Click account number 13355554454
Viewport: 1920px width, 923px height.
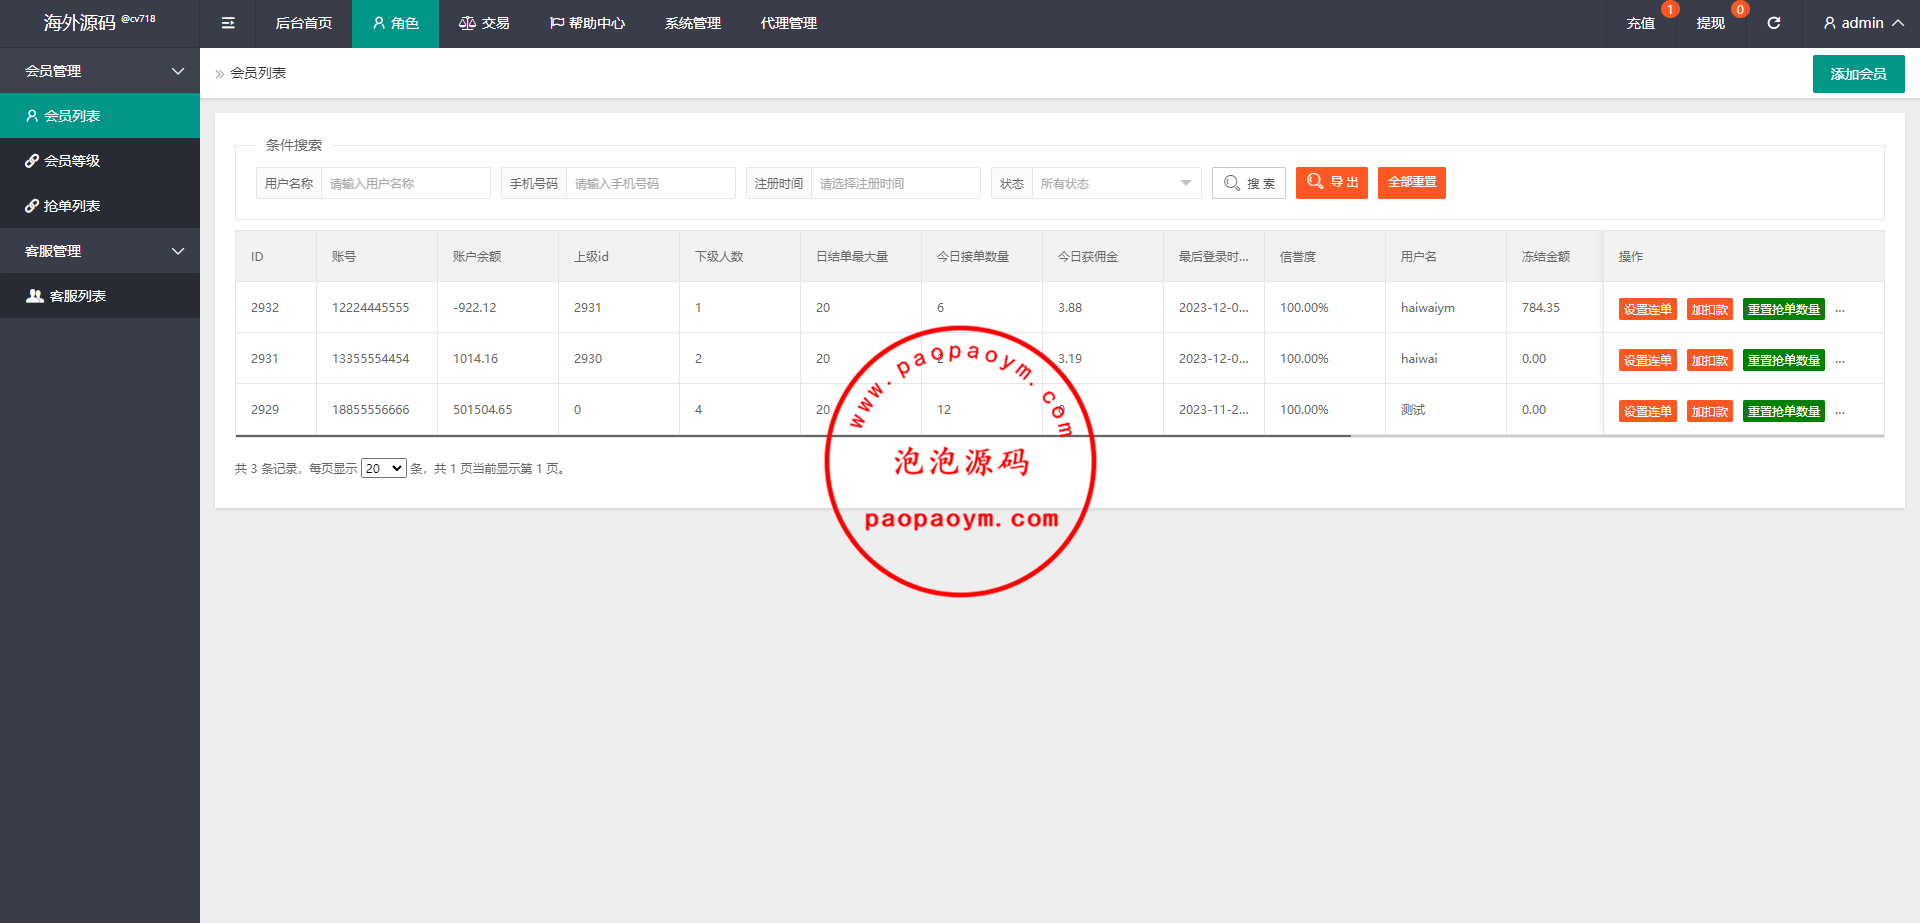[371, 359]
